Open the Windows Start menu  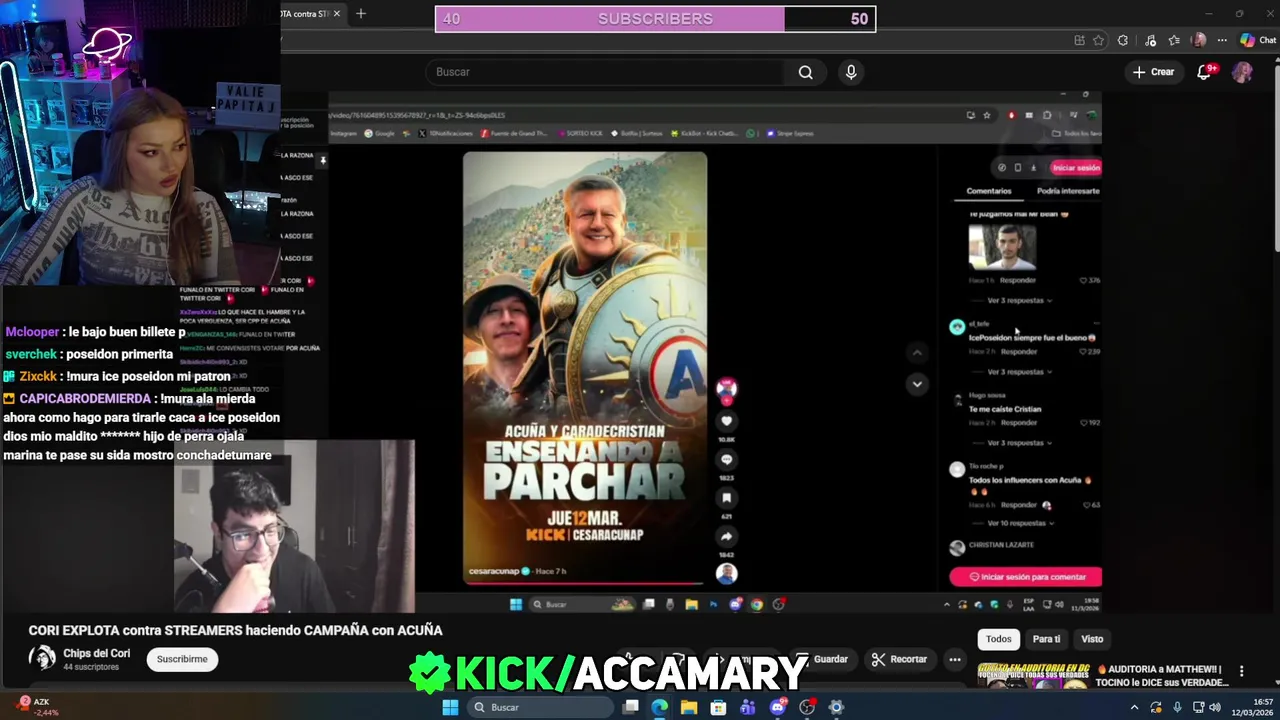tap(450, 707)
